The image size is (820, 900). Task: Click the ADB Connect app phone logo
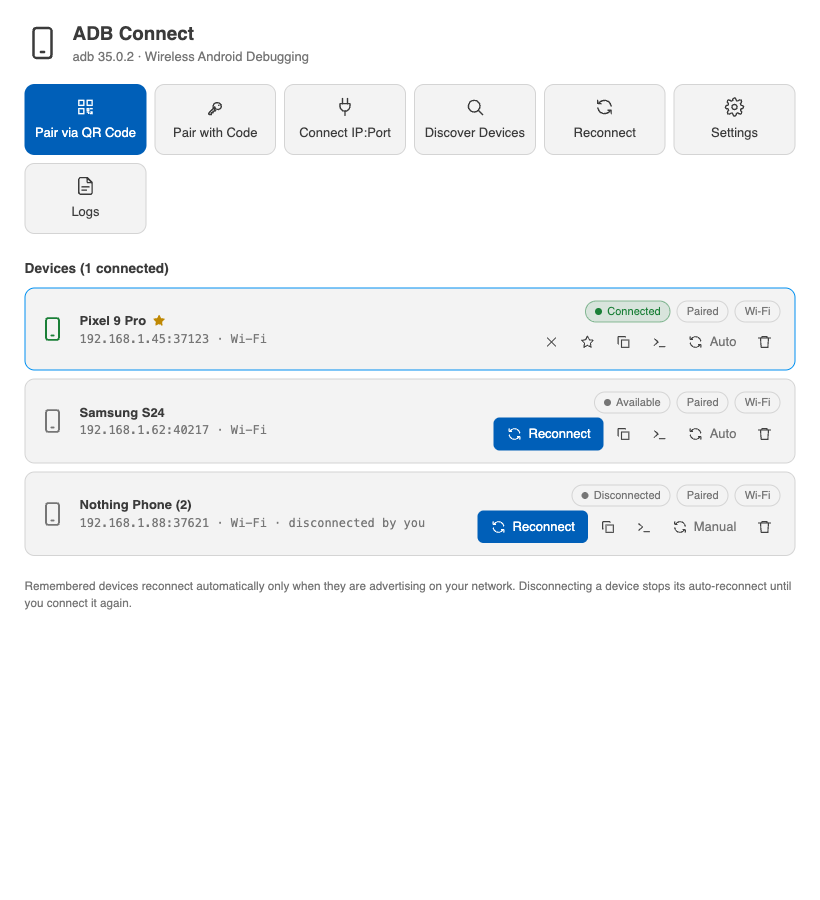42,43
